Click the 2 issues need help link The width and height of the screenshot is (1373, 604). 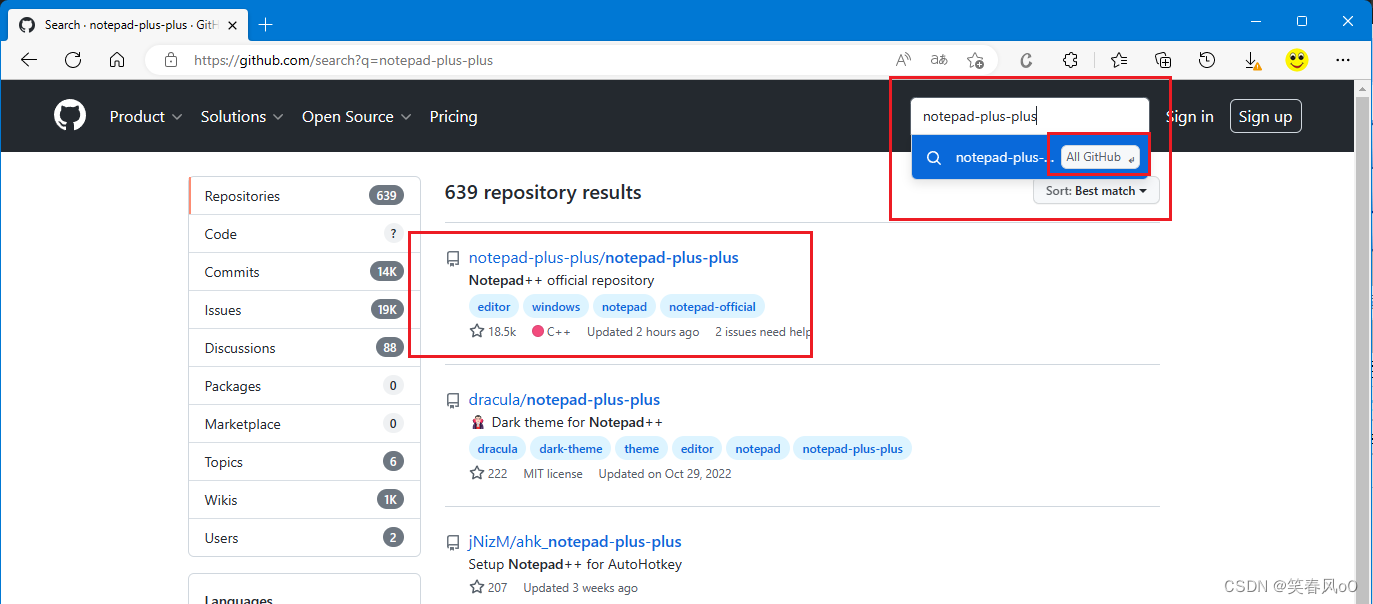coord(763,332)
